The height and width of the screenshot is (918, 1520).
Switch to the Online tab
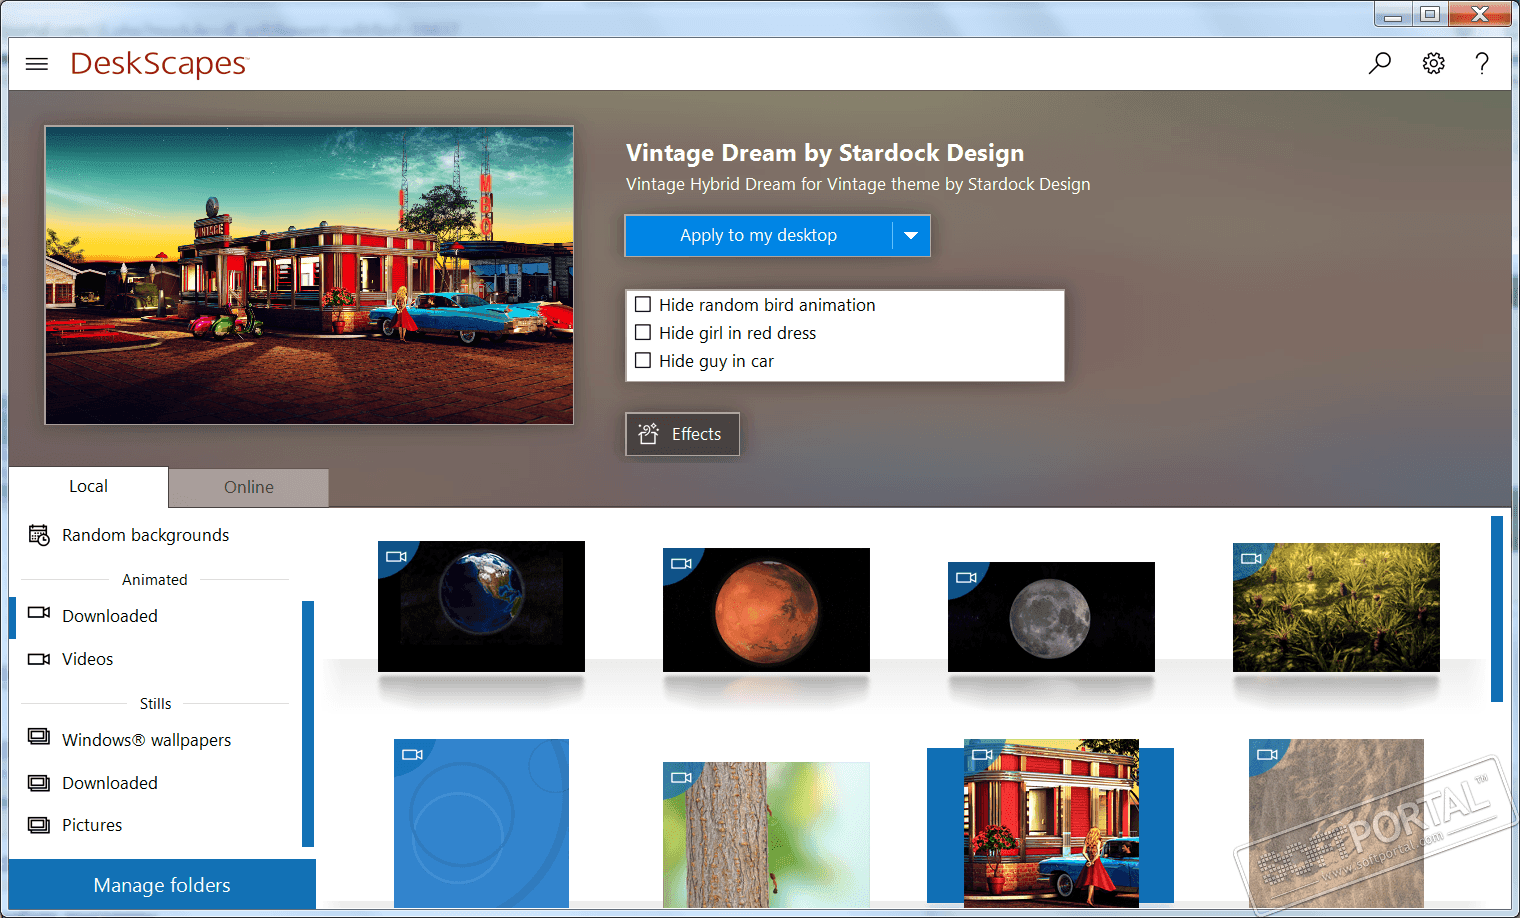tap(249, 487)
